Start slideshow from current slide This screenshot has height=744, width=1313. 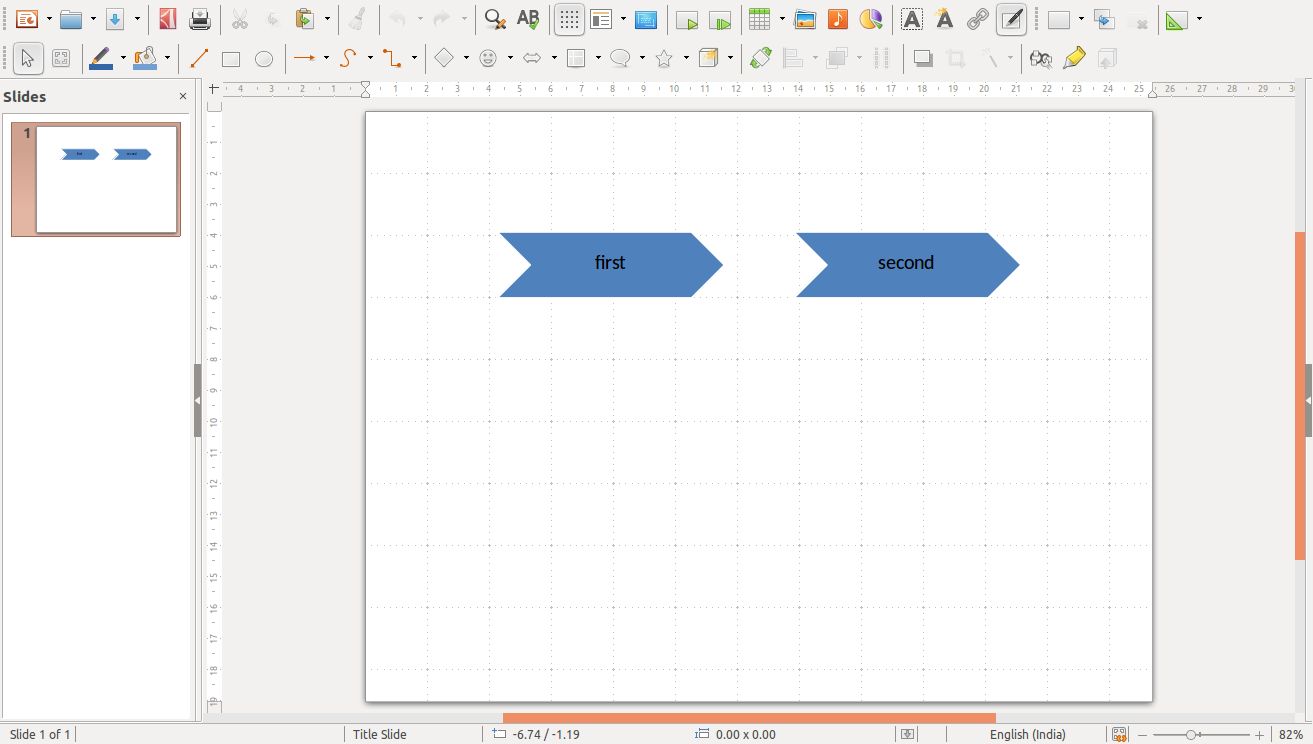point(720,19)
